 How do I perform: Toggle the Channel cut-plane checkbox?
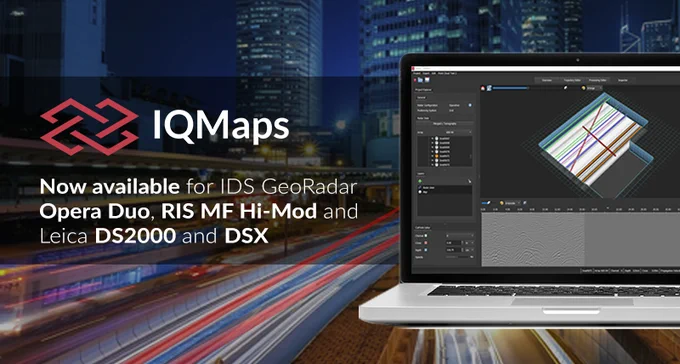pos(426,236)
